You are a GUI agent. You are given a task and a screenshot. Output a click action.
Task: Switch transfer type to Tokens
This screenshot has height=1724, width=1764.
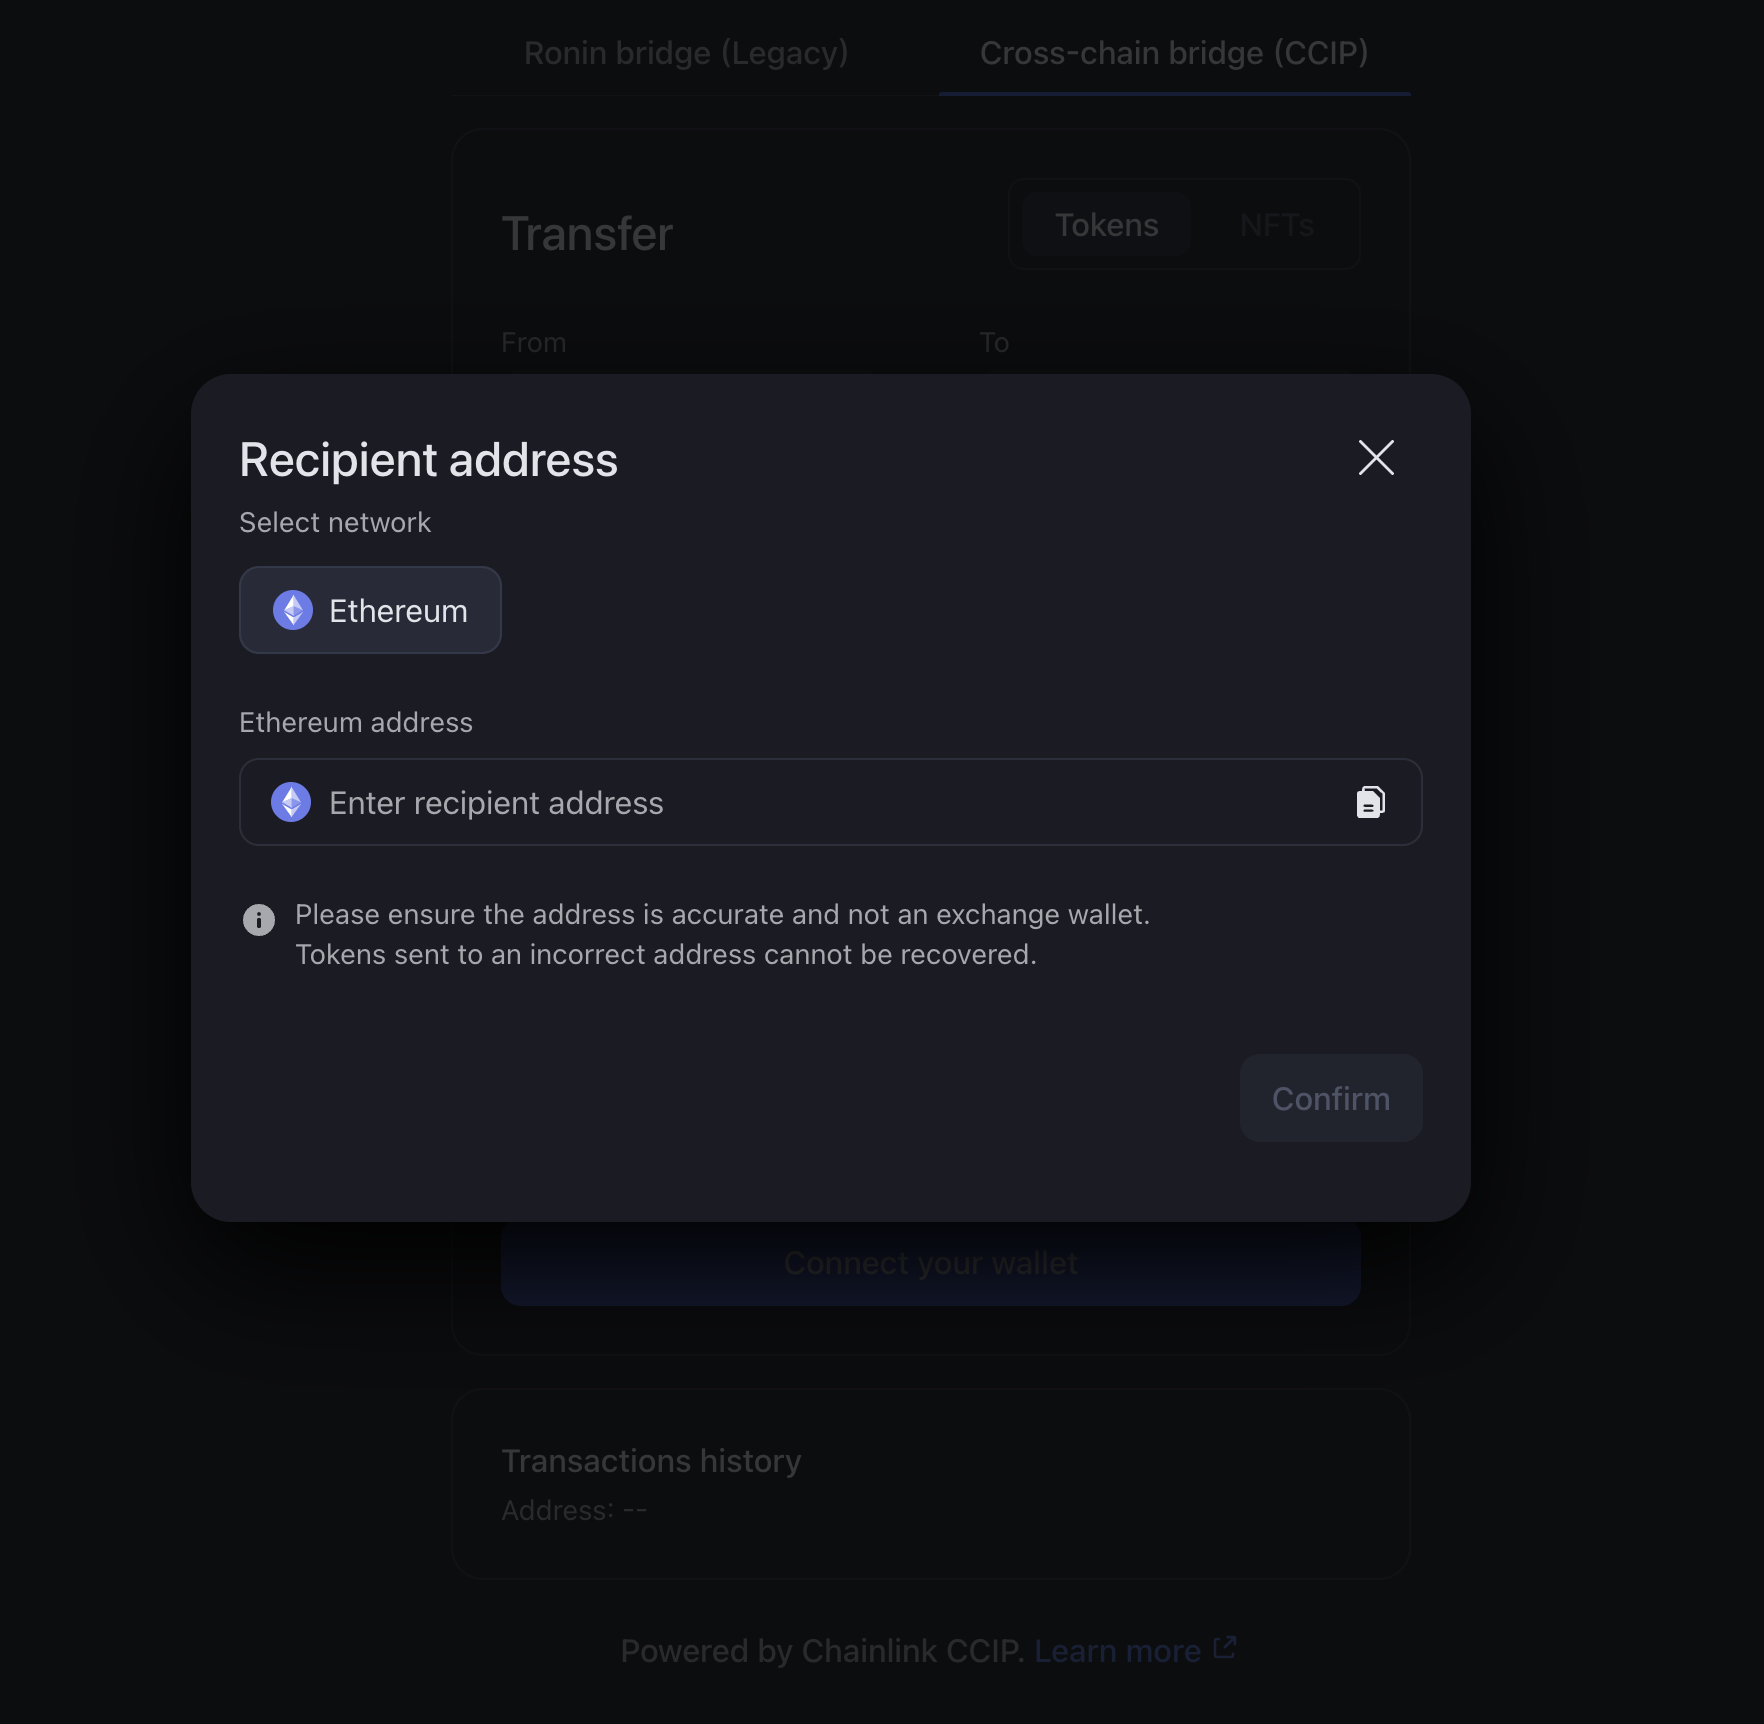(x=1106, y=225)
